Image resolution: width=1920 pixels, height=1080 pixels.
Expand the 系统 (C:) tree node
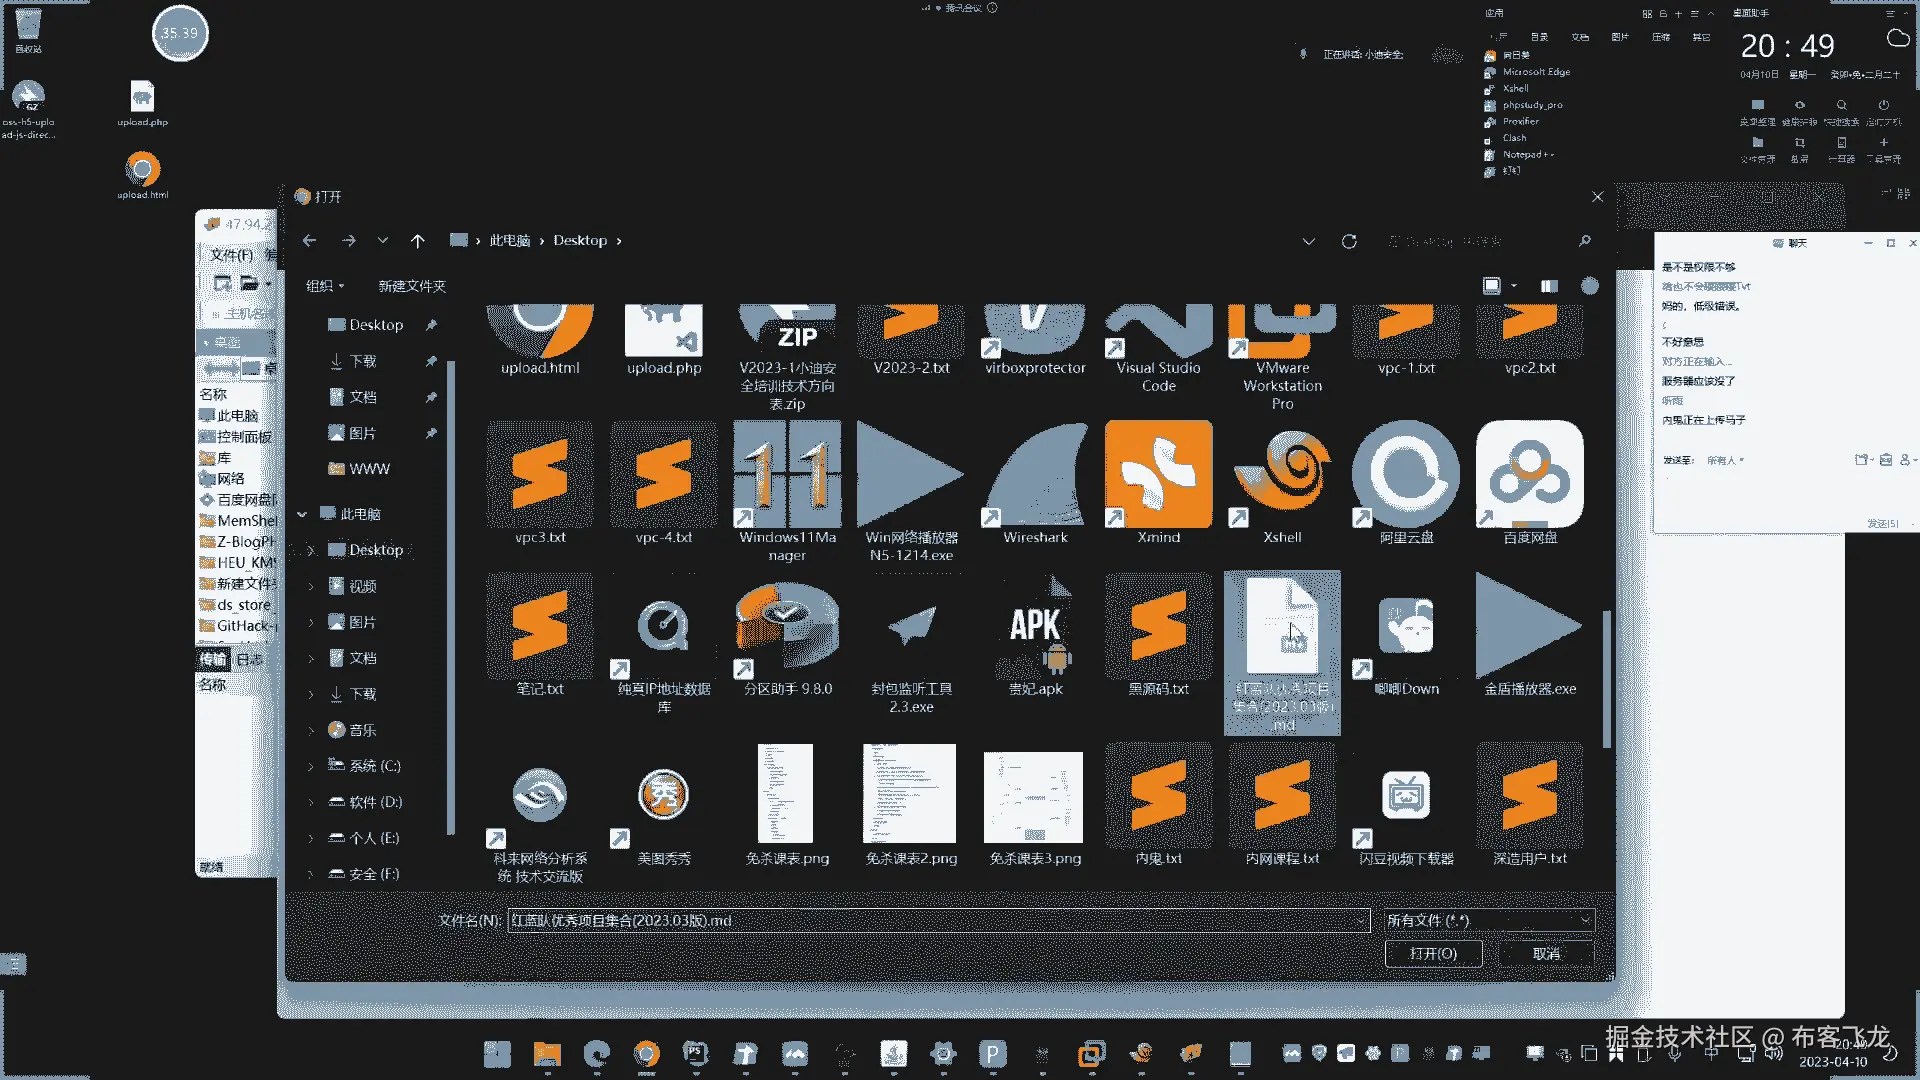(x=311, y=767)
